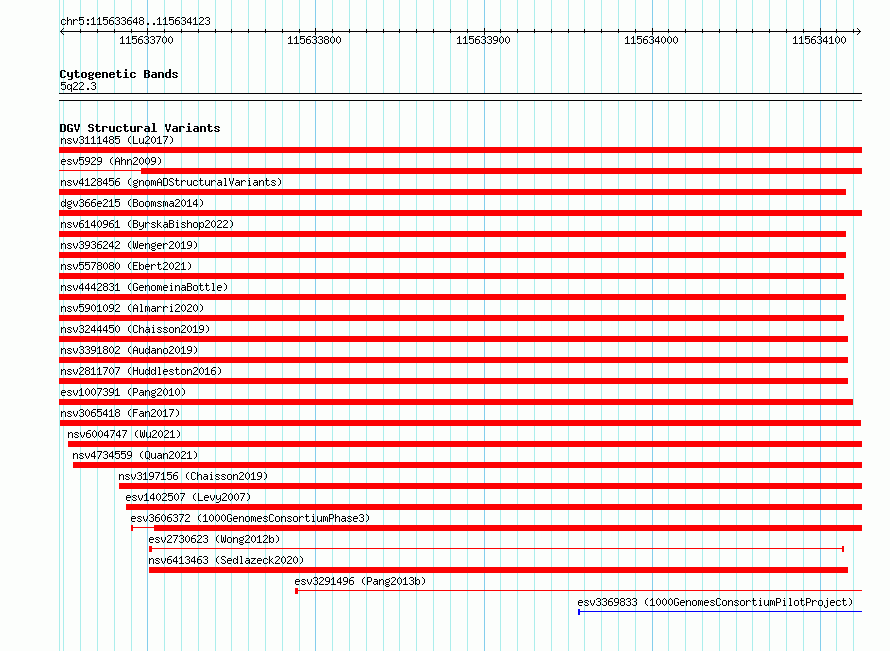Click the nsv3111485 (Lu2017) variant label
The image size is (890, 651).
point(117,140)
